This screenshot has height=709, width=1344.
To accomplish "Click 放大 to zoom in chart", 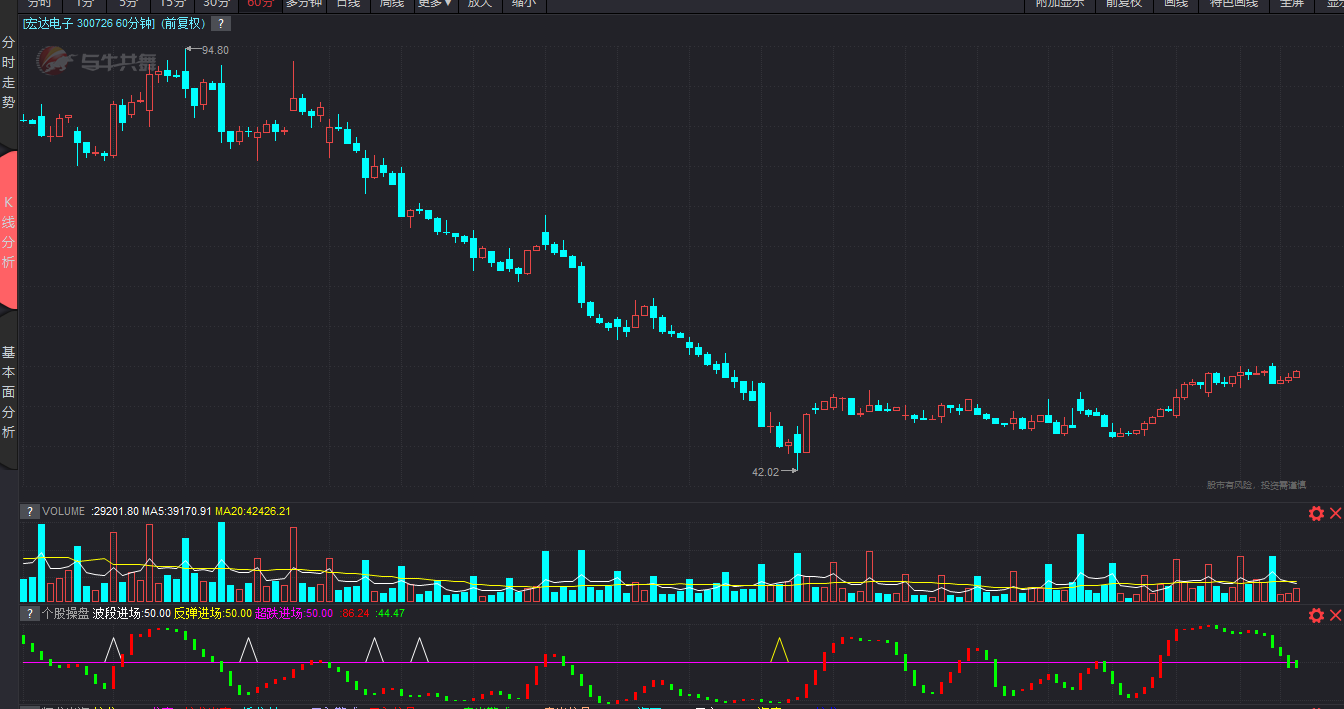I will 480,4.
